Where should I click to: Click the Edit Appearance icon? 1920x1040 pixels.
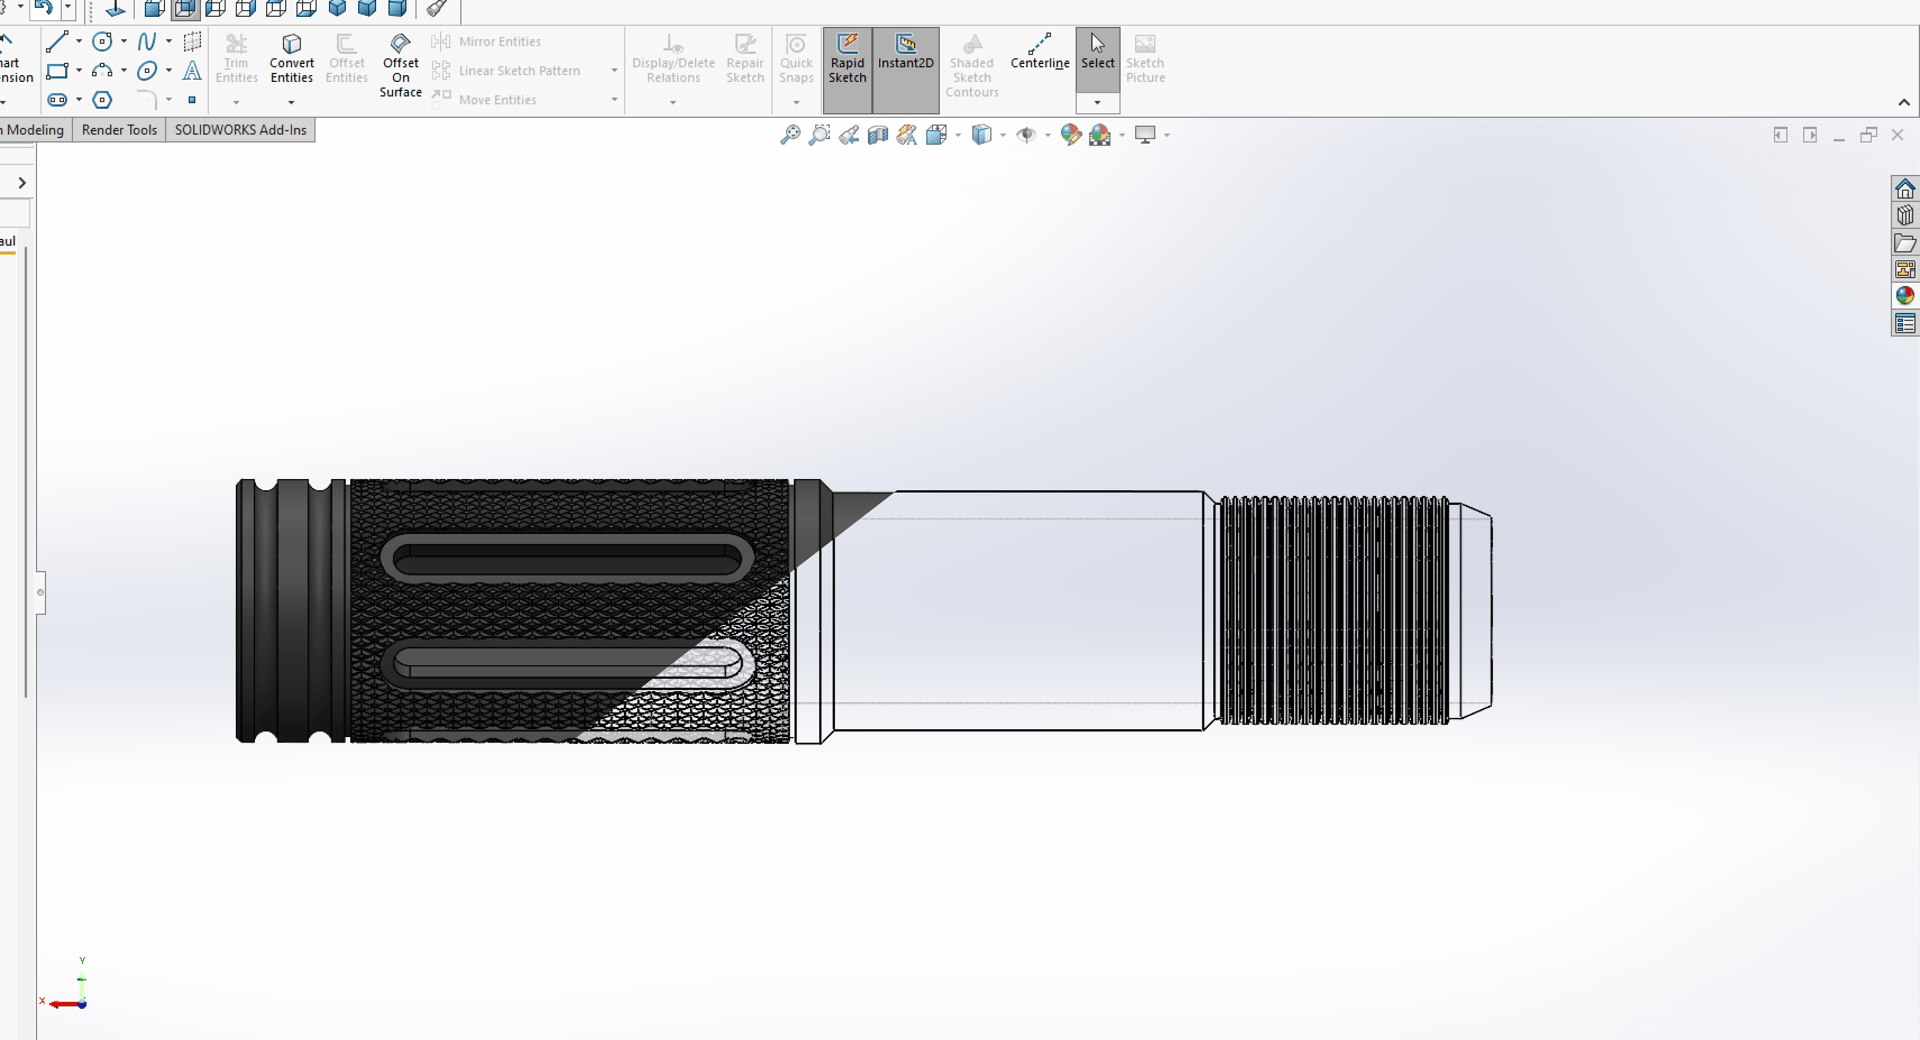coord(1070,135)
